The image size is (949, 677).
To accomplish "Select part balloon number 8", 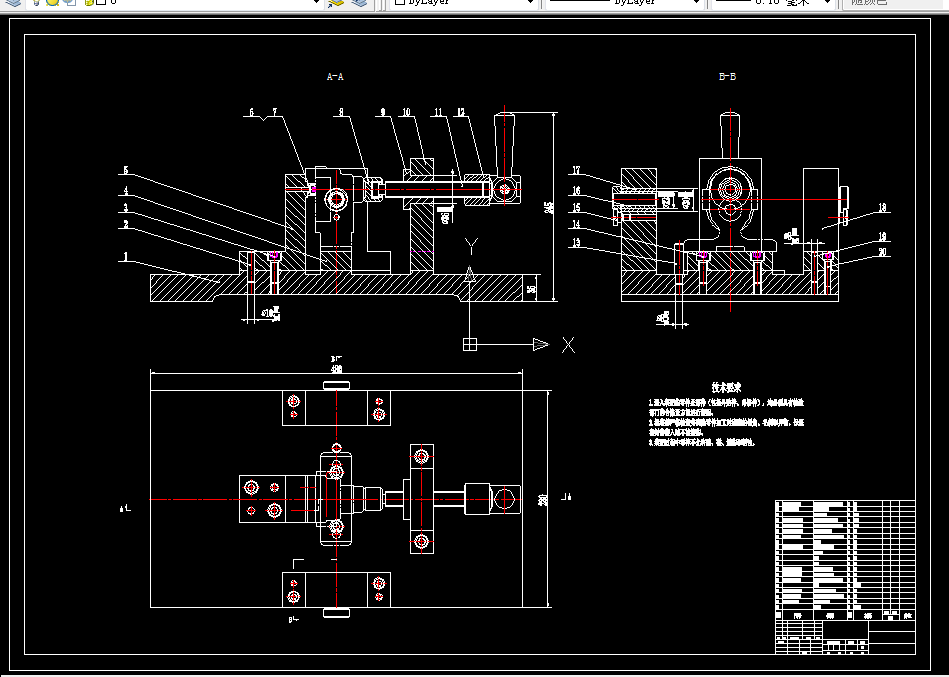I will click(341, 113).
